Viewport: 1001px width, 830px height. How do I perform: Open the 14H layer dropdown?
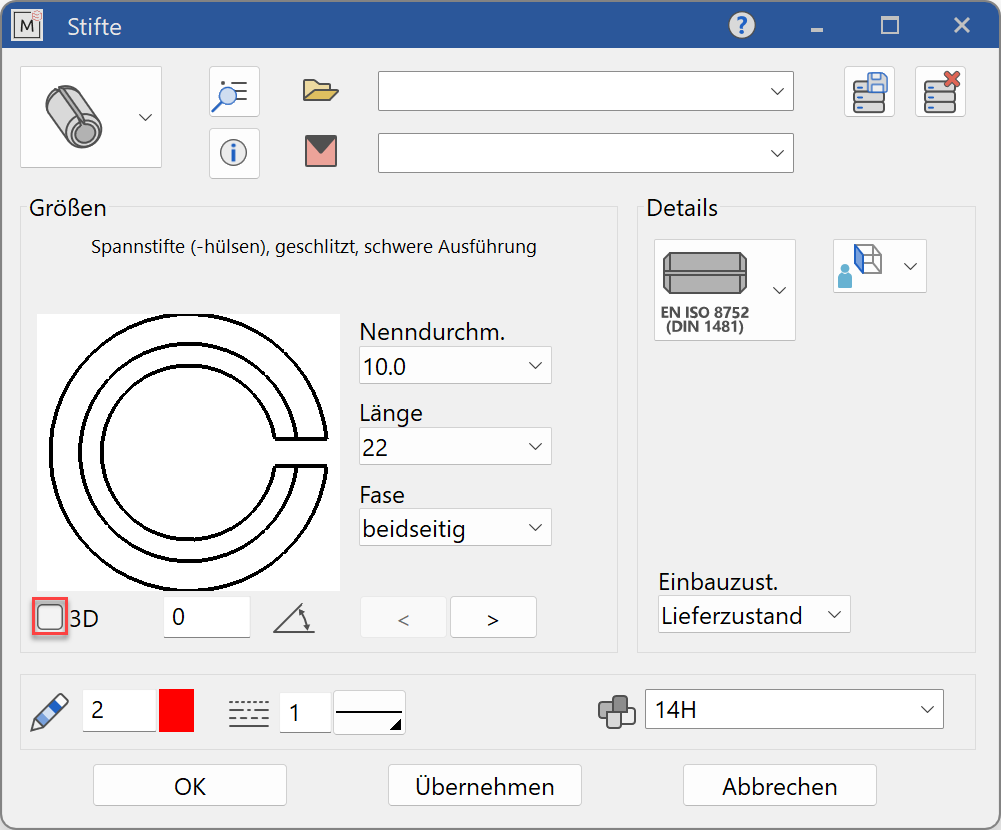click(x=794, y=709)
